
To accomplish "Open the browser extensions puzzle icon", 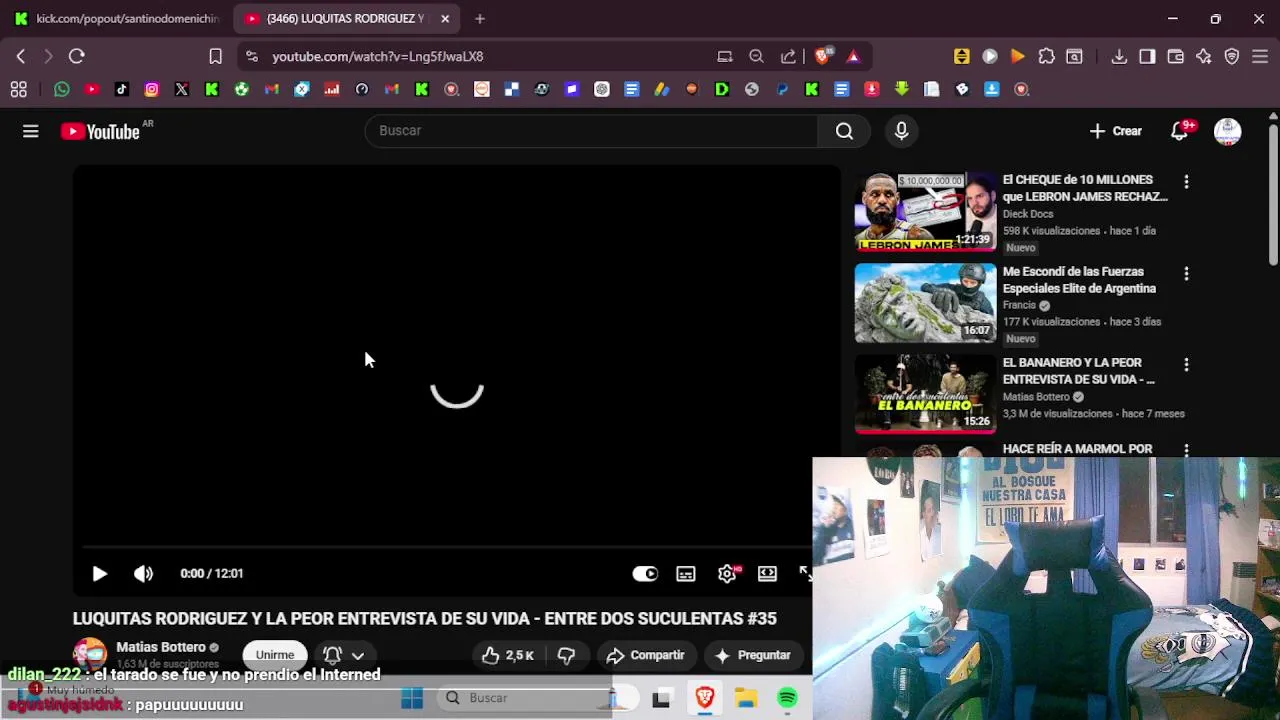I will click(1046, 57).
